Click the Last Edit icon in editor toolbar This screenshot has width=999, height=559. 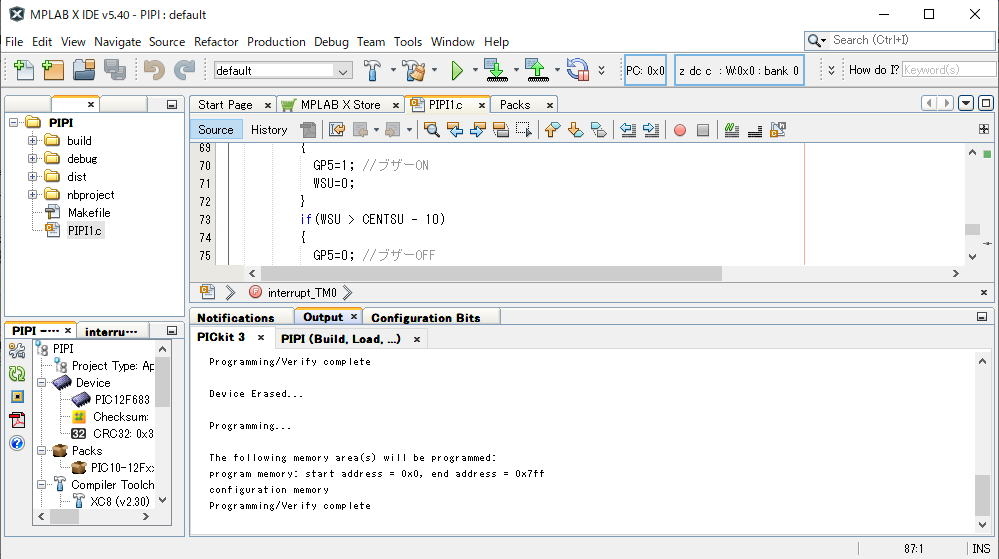point(337,130)
